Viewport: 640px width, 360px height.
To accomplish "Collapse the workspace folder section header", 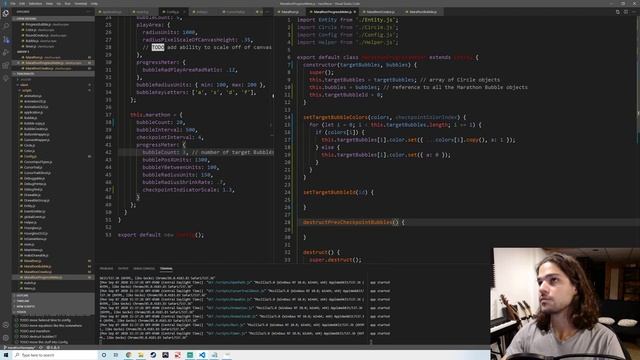I will tap(53, 73).
